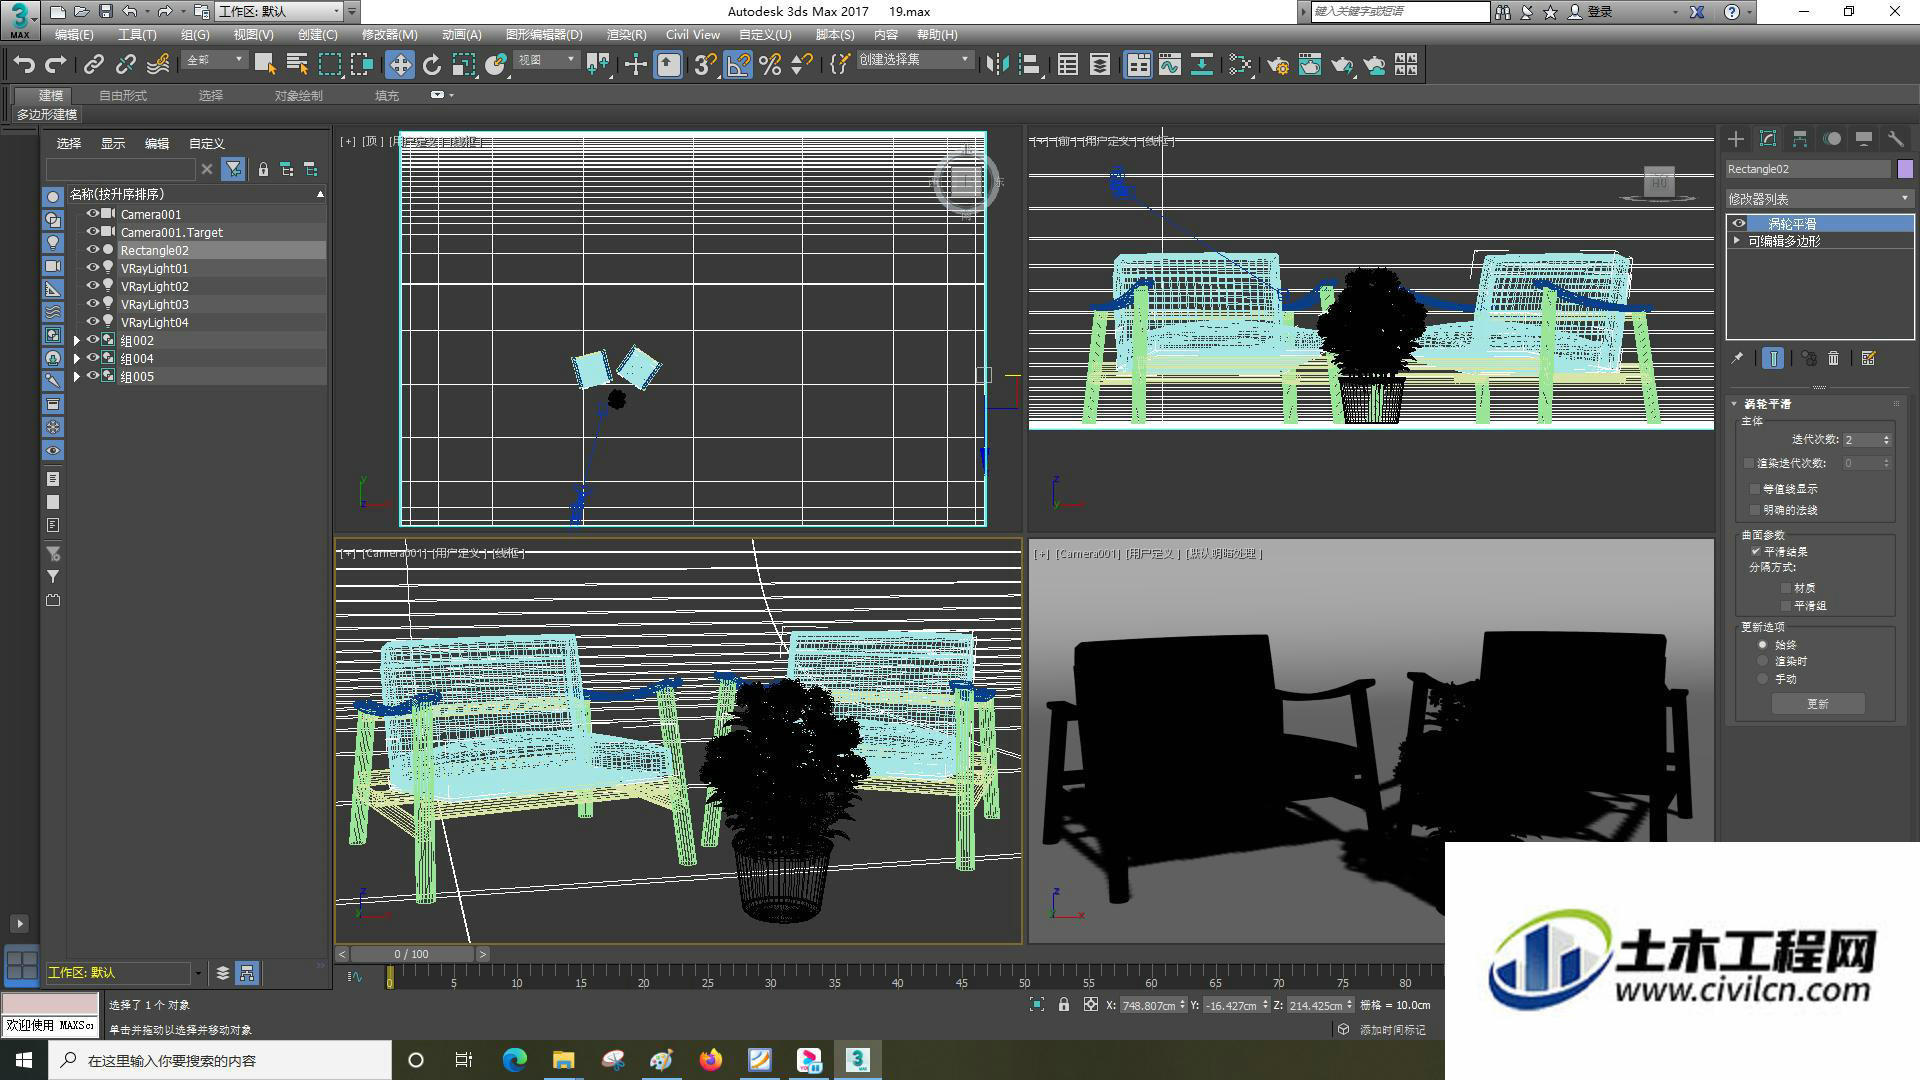Remove modifier from stack with trash icon

[x=1834, y=358]
